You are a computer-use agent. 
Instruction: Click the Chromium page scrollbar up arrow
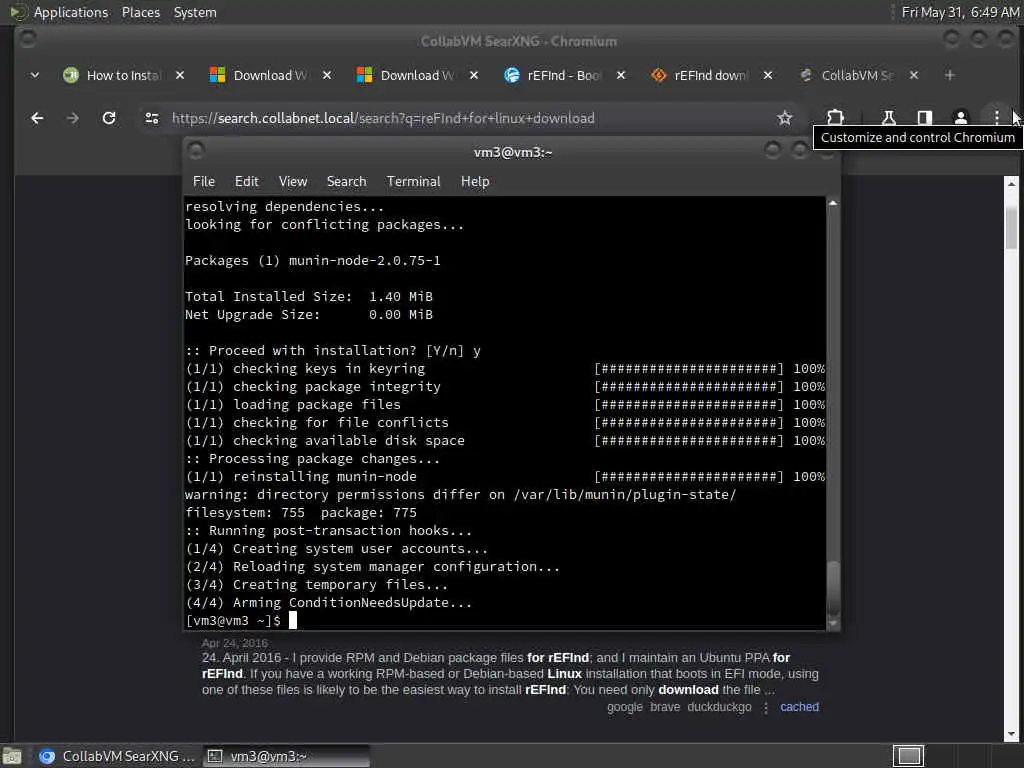click(x=1011, y=184)
